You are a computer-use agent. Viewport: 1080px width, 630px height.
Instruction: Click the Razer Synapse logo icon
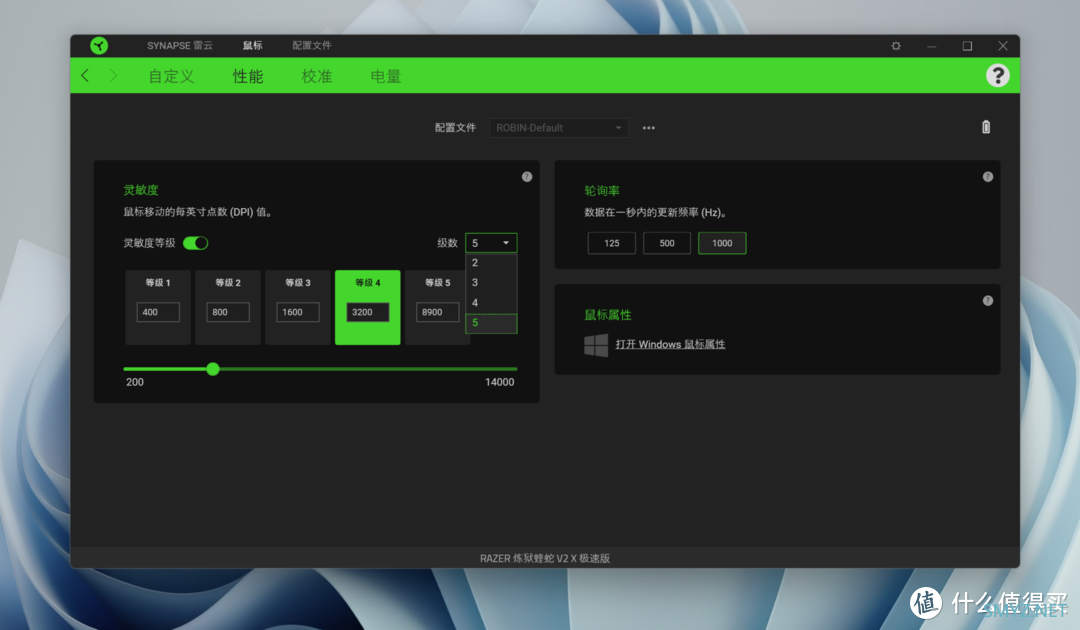99,45
